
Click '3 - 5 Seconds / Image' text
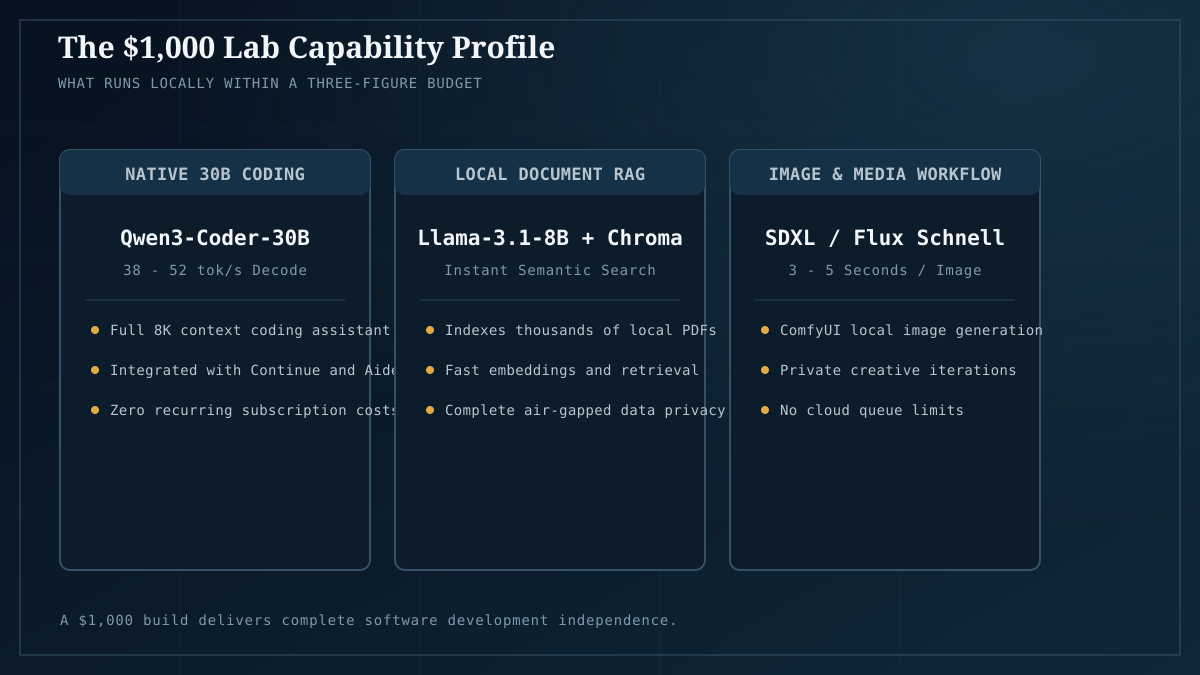(885, 270)
